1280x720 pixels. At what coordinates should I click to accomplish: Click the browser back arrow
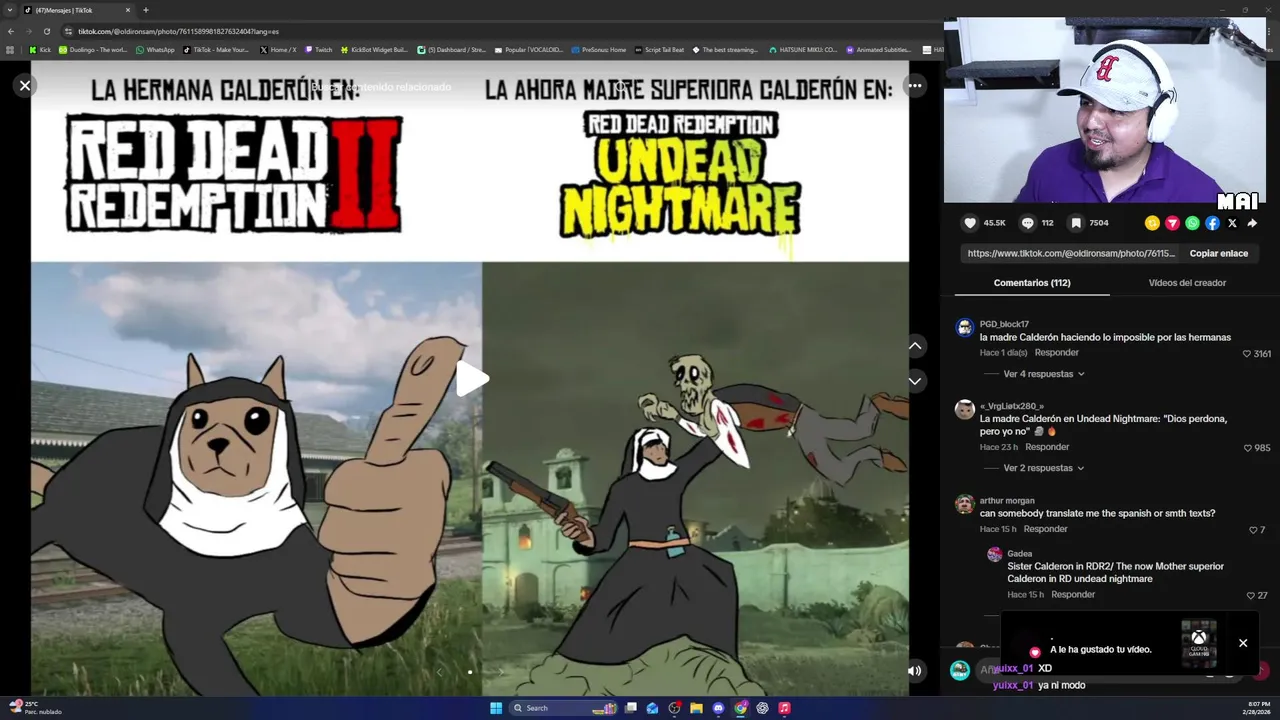[11, 31]
